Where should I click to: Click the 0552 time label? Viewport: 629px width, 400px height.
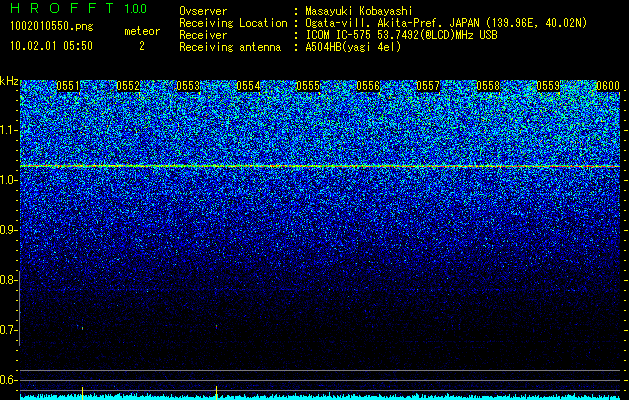pyautogui.click(x=128, y=86)
